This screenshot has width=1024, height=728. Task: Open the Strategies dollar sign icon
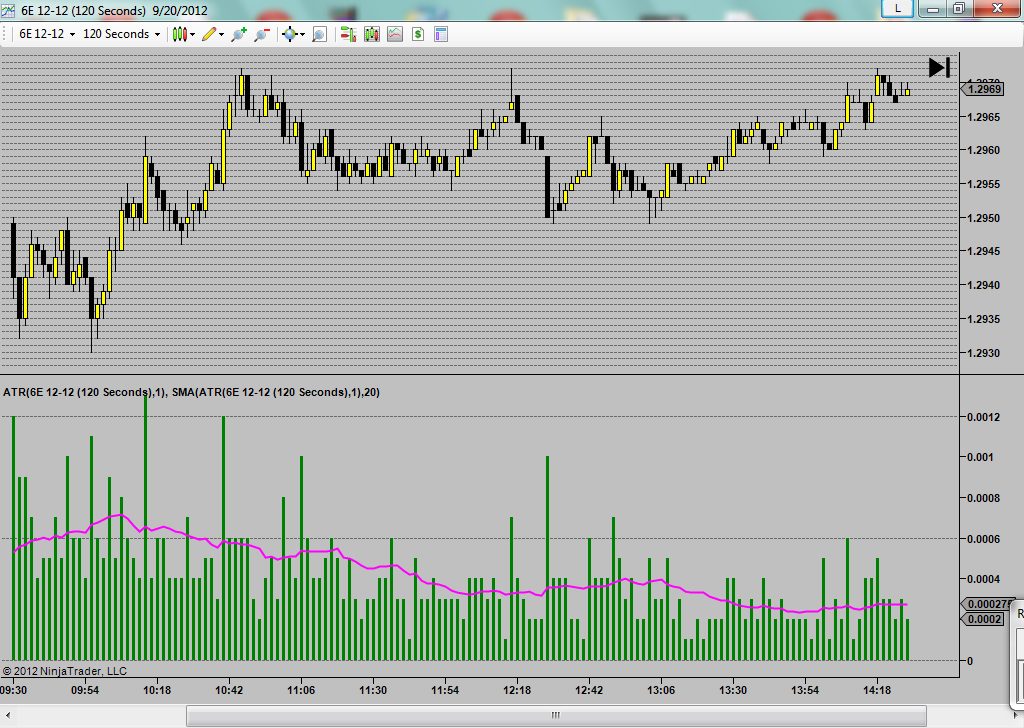coord(418,34)
